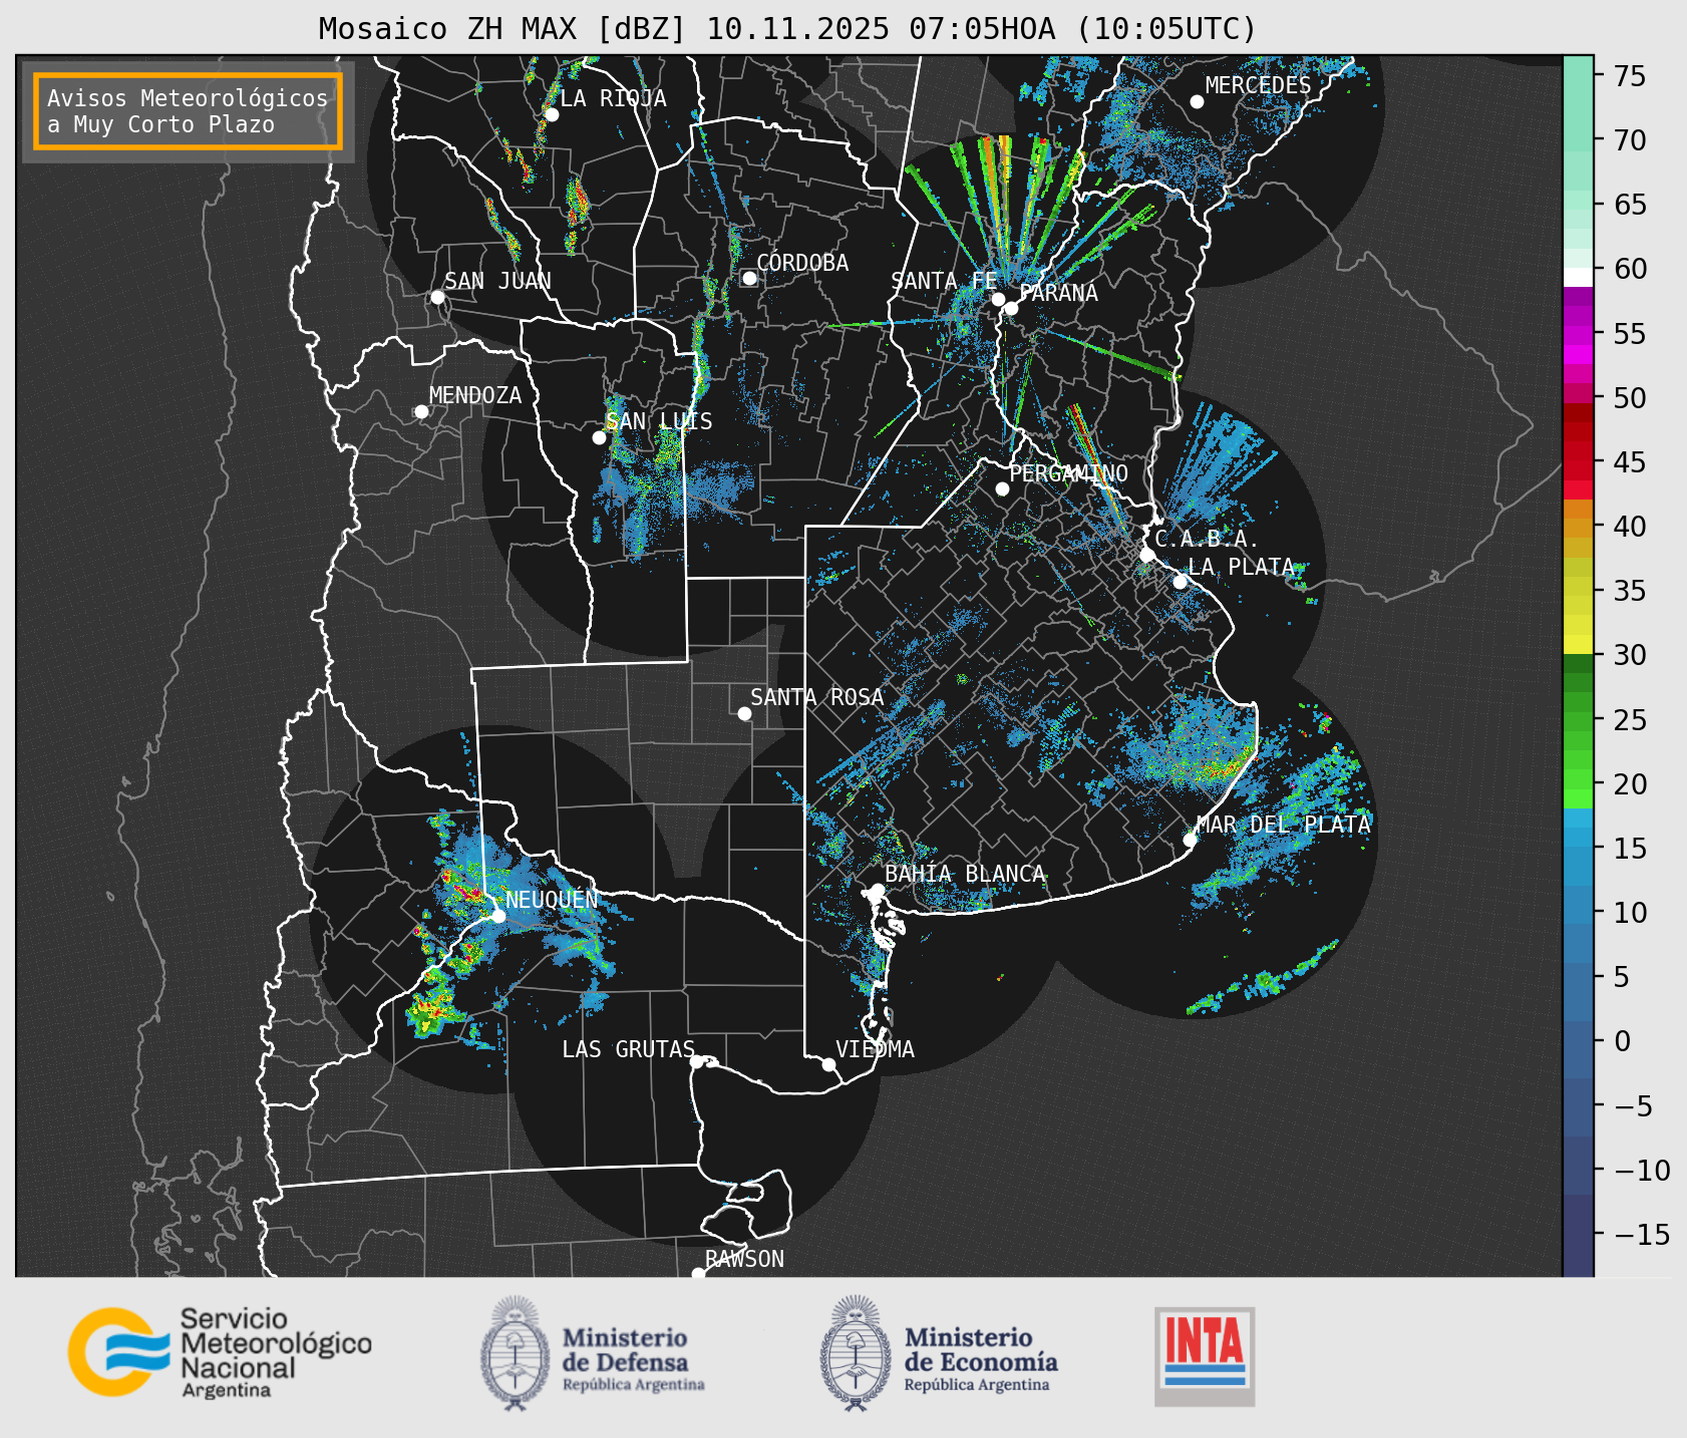
Task: Click the Servicio Meteorológico Nacional logo
Action: pyautogui.click(x=219, y=1352)
